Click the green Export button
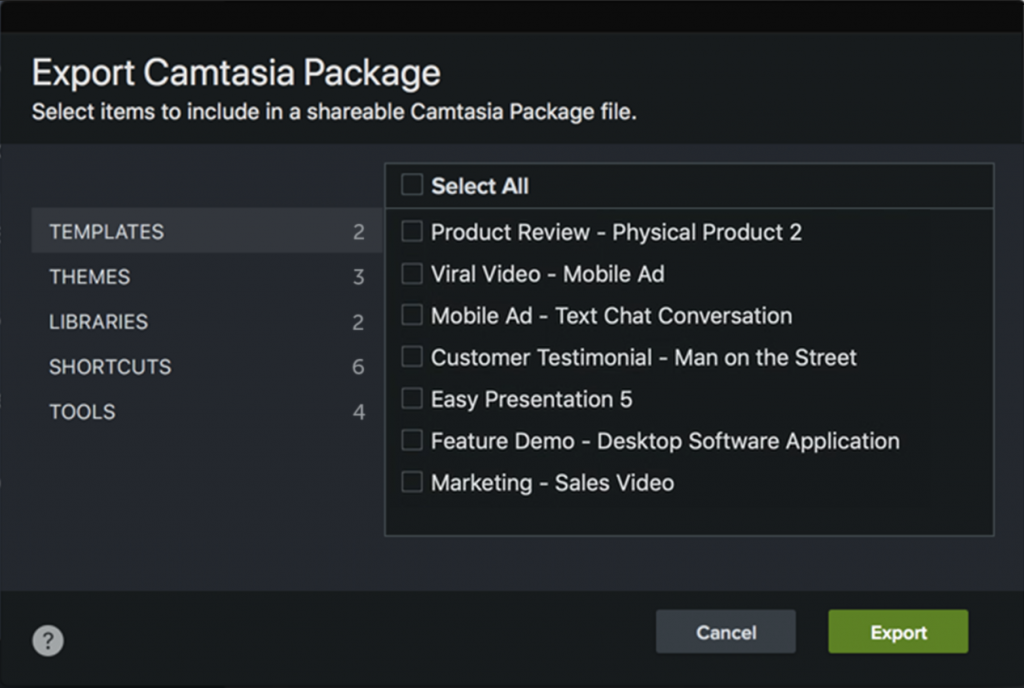This screenshot has width=1024, height=688. pos(898,632)
